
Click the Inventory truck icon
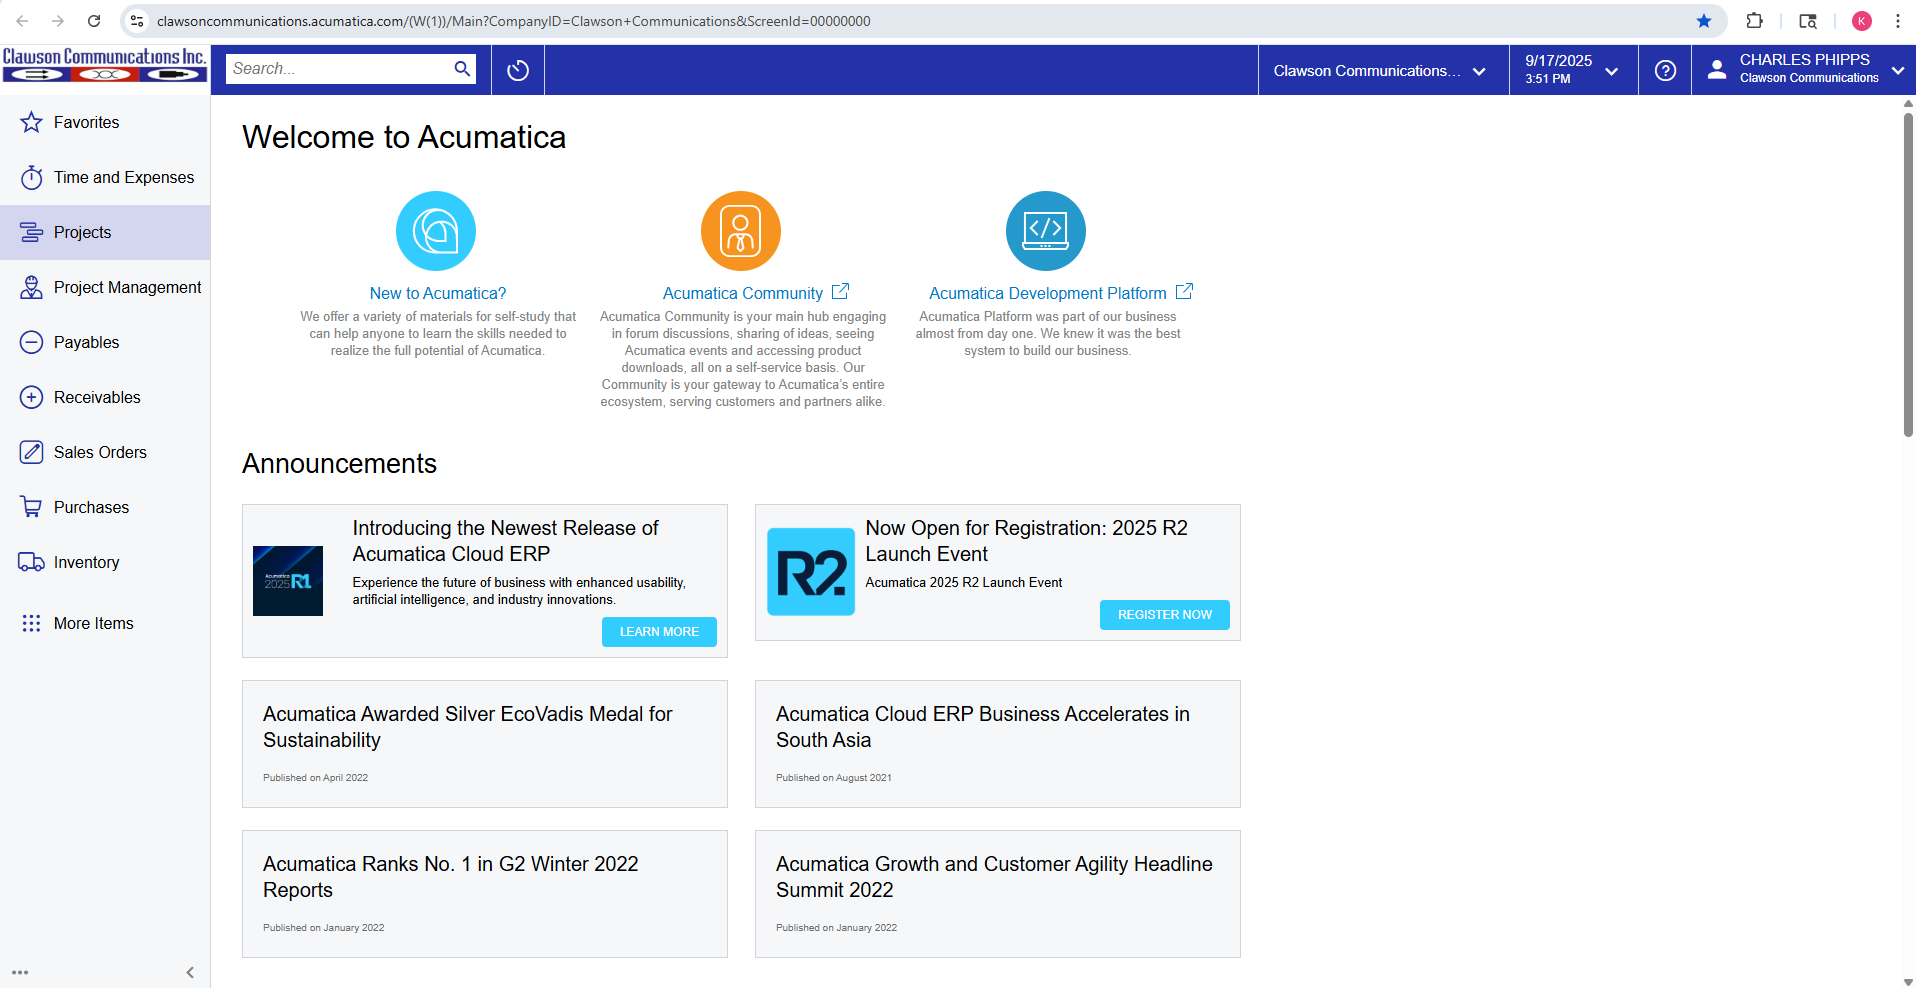pyautogui.click(x=32, y=562)
